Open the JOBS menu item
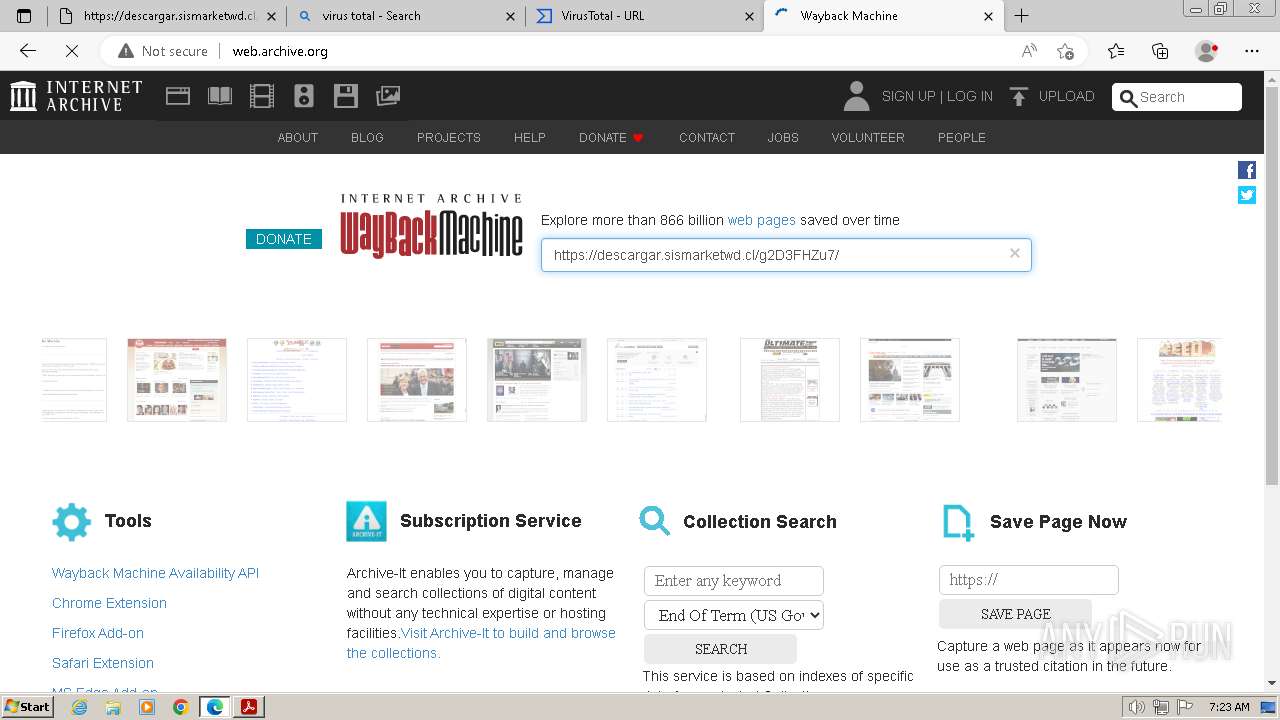 (783, 137)
